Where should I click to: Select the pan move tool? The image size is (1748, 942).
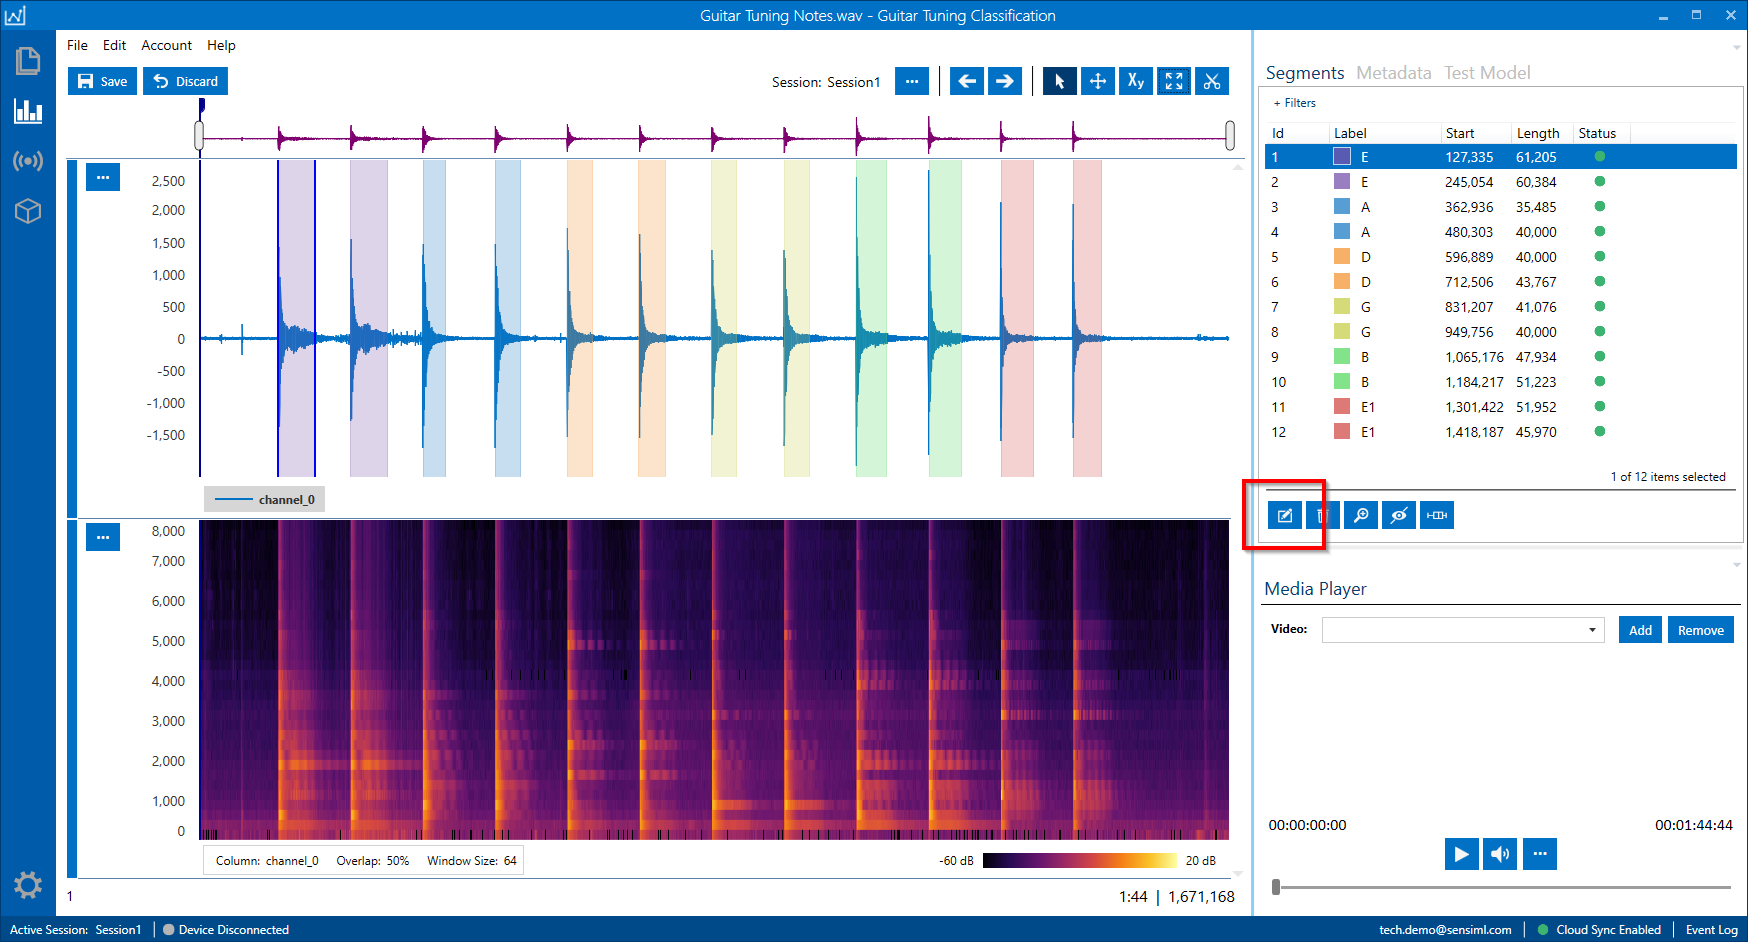(x=1097, y=81)
